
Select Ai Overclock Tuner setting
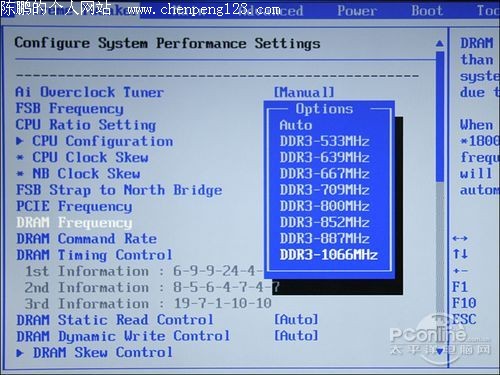tap(90, 92)
